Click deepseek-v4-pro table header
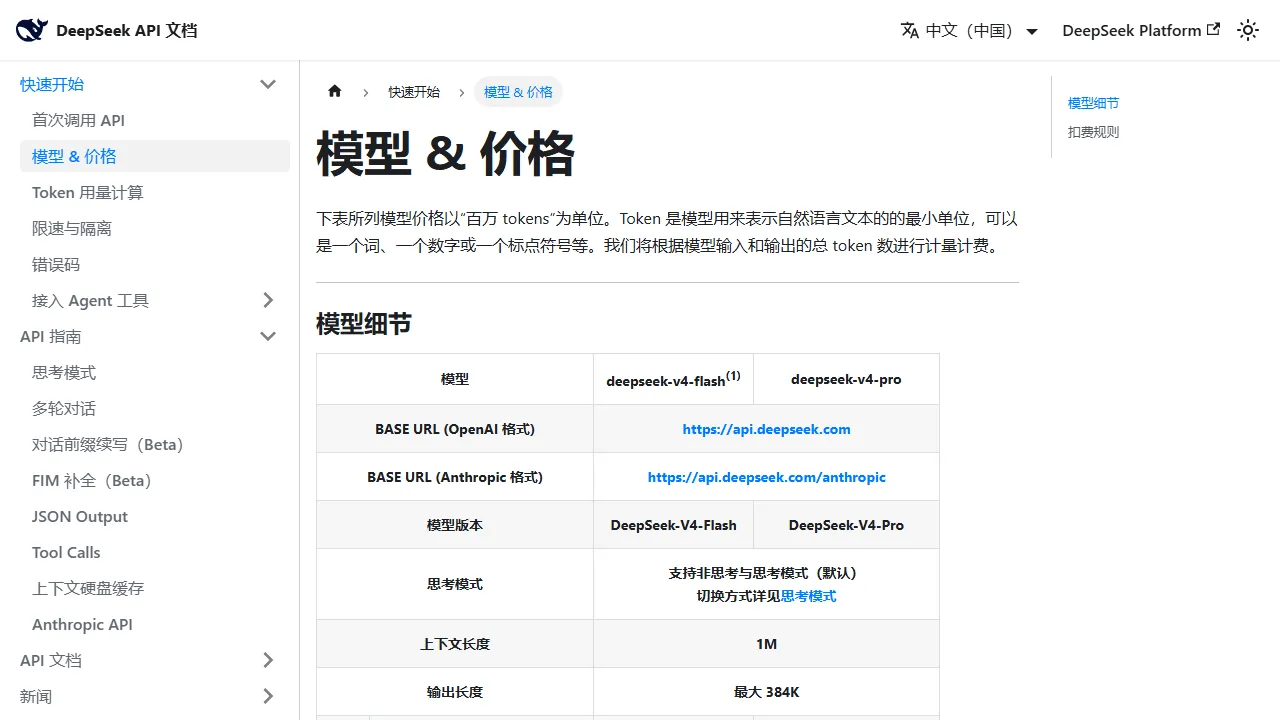1280x720 pixels. pos(846,379)
